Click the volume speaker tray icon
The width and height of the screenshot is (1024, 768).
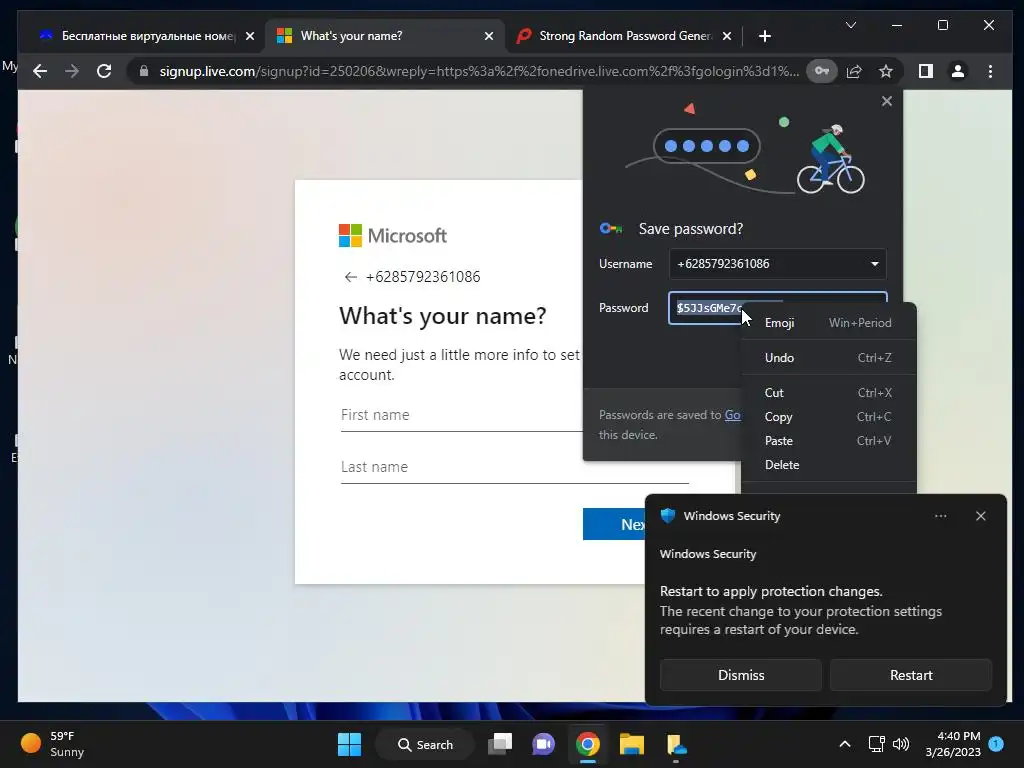[901, 744]
